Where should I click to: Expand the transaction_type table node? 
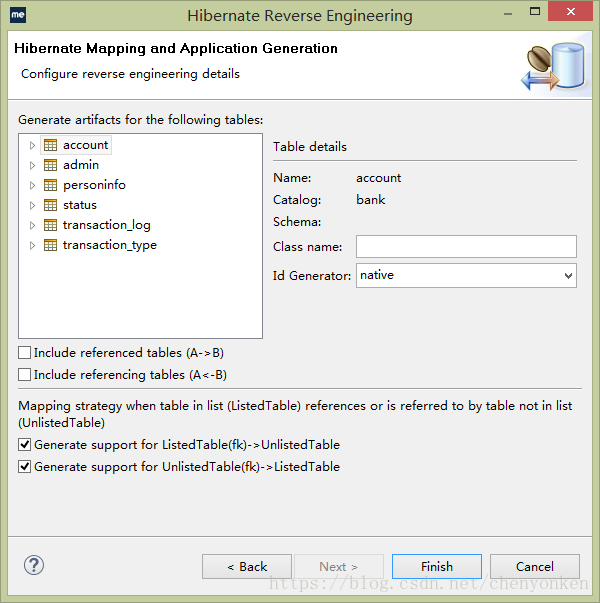pyautogui.click(x=32, y=245)
